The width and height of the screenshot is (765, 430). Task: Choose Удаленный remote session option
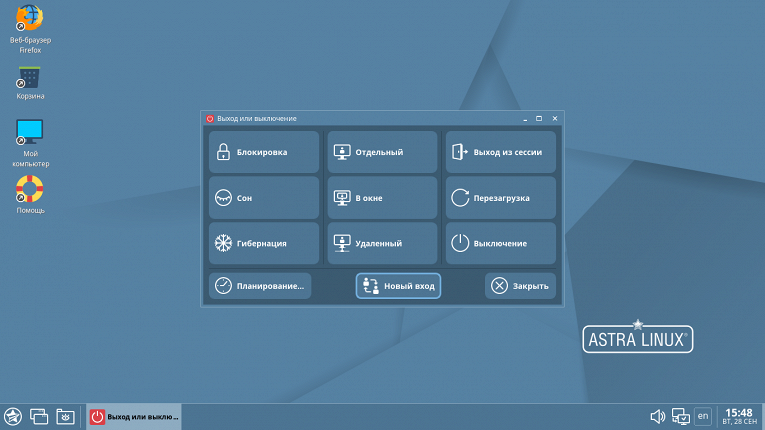[382, 243]
